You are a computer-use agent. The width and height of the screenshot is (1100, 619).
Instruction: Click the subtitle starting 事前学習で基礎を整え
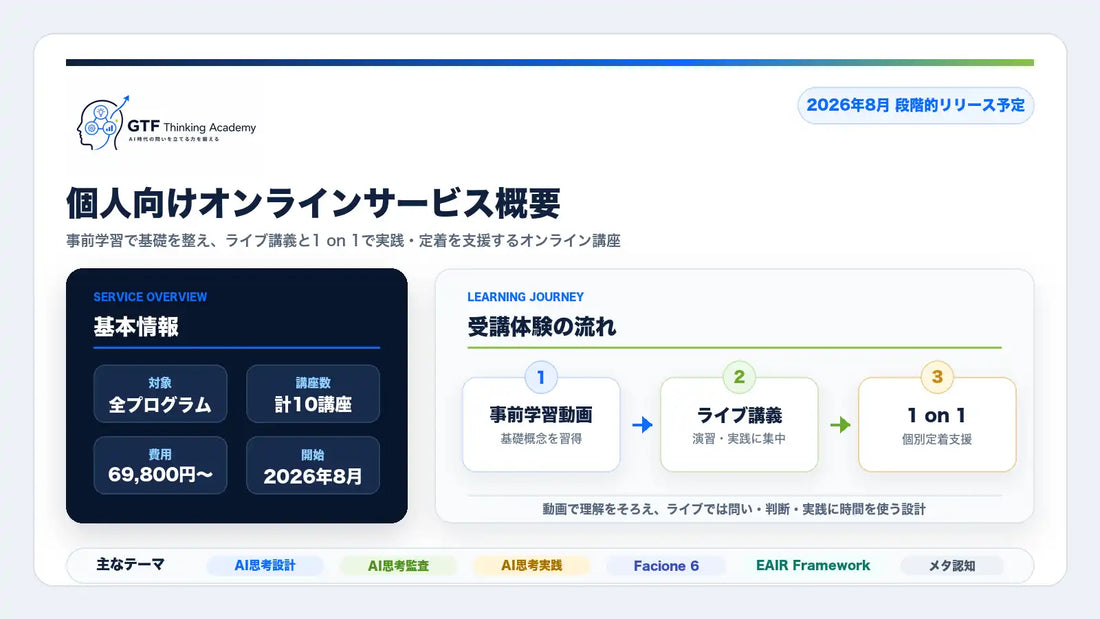click(x=343, y=241)
